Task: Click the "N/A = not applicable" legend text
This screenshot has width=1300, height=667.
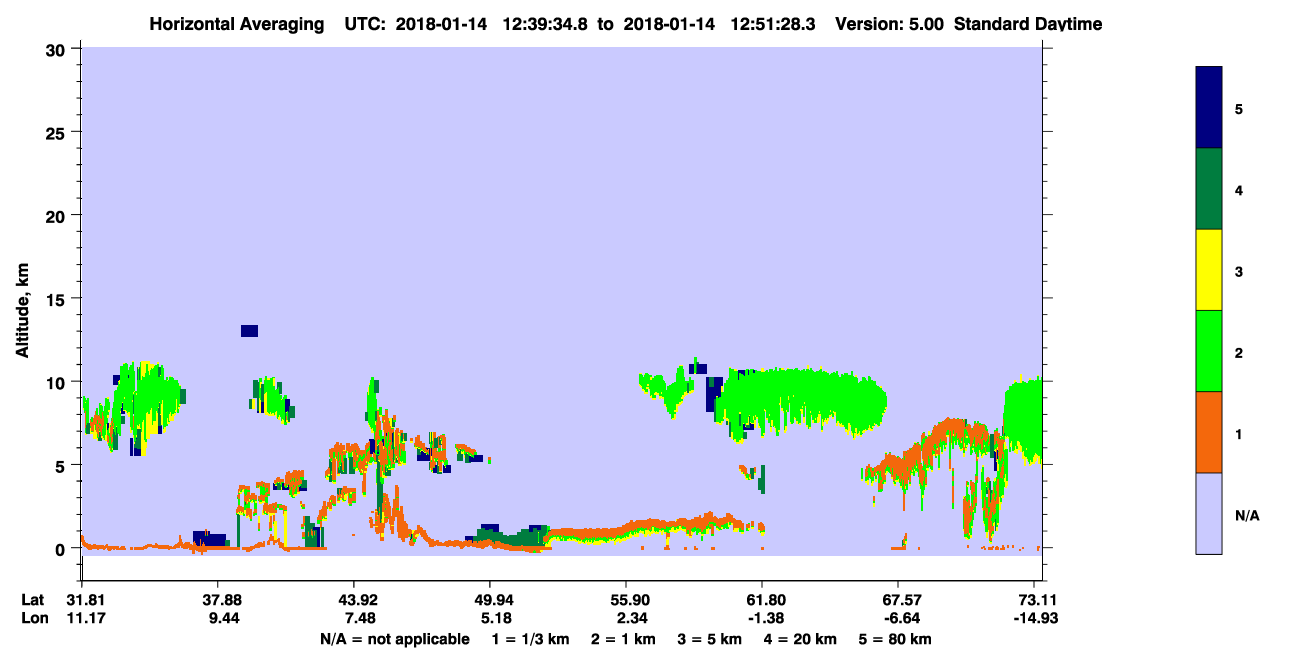Action: (x=394, y=639)
